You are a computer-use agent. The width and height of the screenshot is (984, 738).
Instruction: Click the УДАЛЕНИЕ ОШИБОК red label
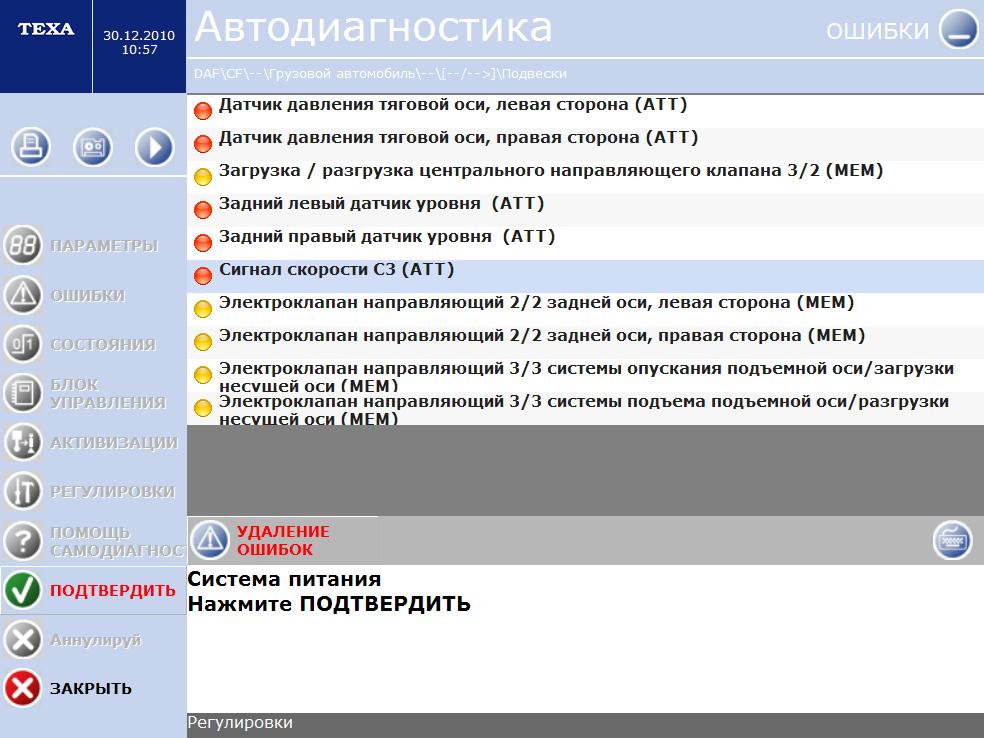pyautogui.click(x=283, y=540)
